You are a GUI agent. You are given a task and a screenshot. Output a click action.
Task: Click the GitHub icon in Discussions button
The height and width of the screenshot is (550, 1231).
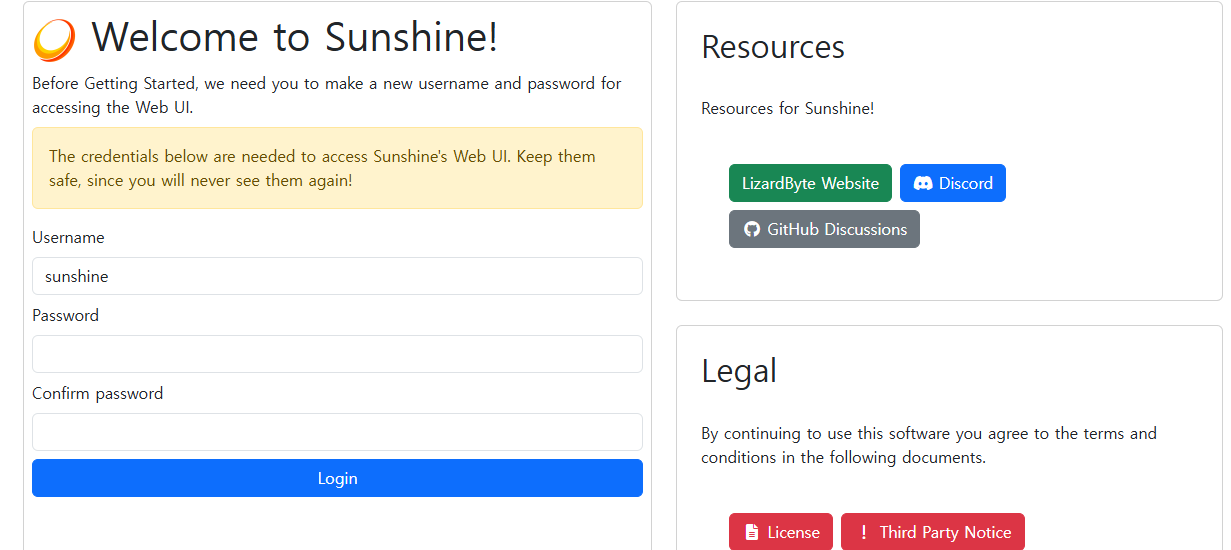pos(752,229)
